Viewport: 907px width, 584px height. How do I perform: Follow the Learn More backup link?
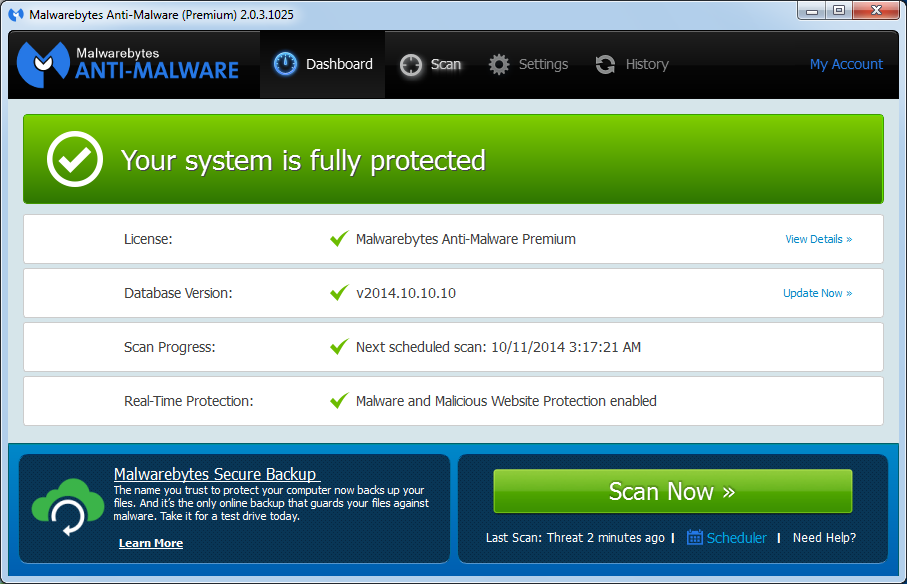(x=151, y=543)
